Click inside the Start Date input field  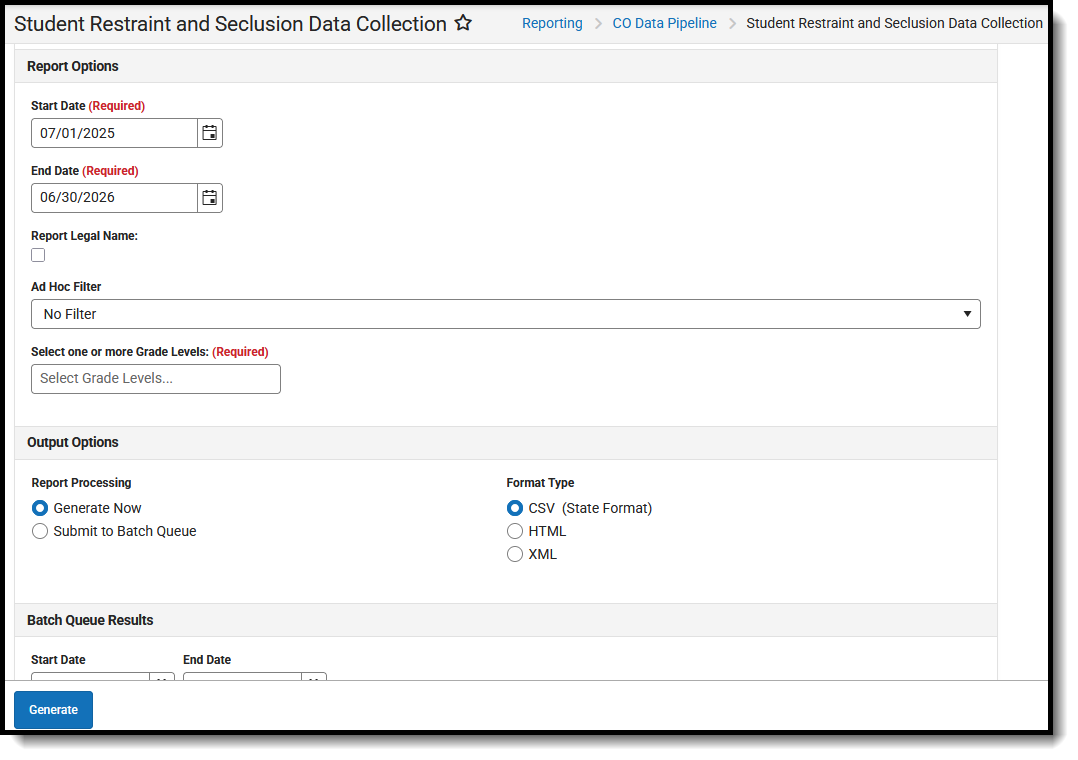click(x=110, y=132)
